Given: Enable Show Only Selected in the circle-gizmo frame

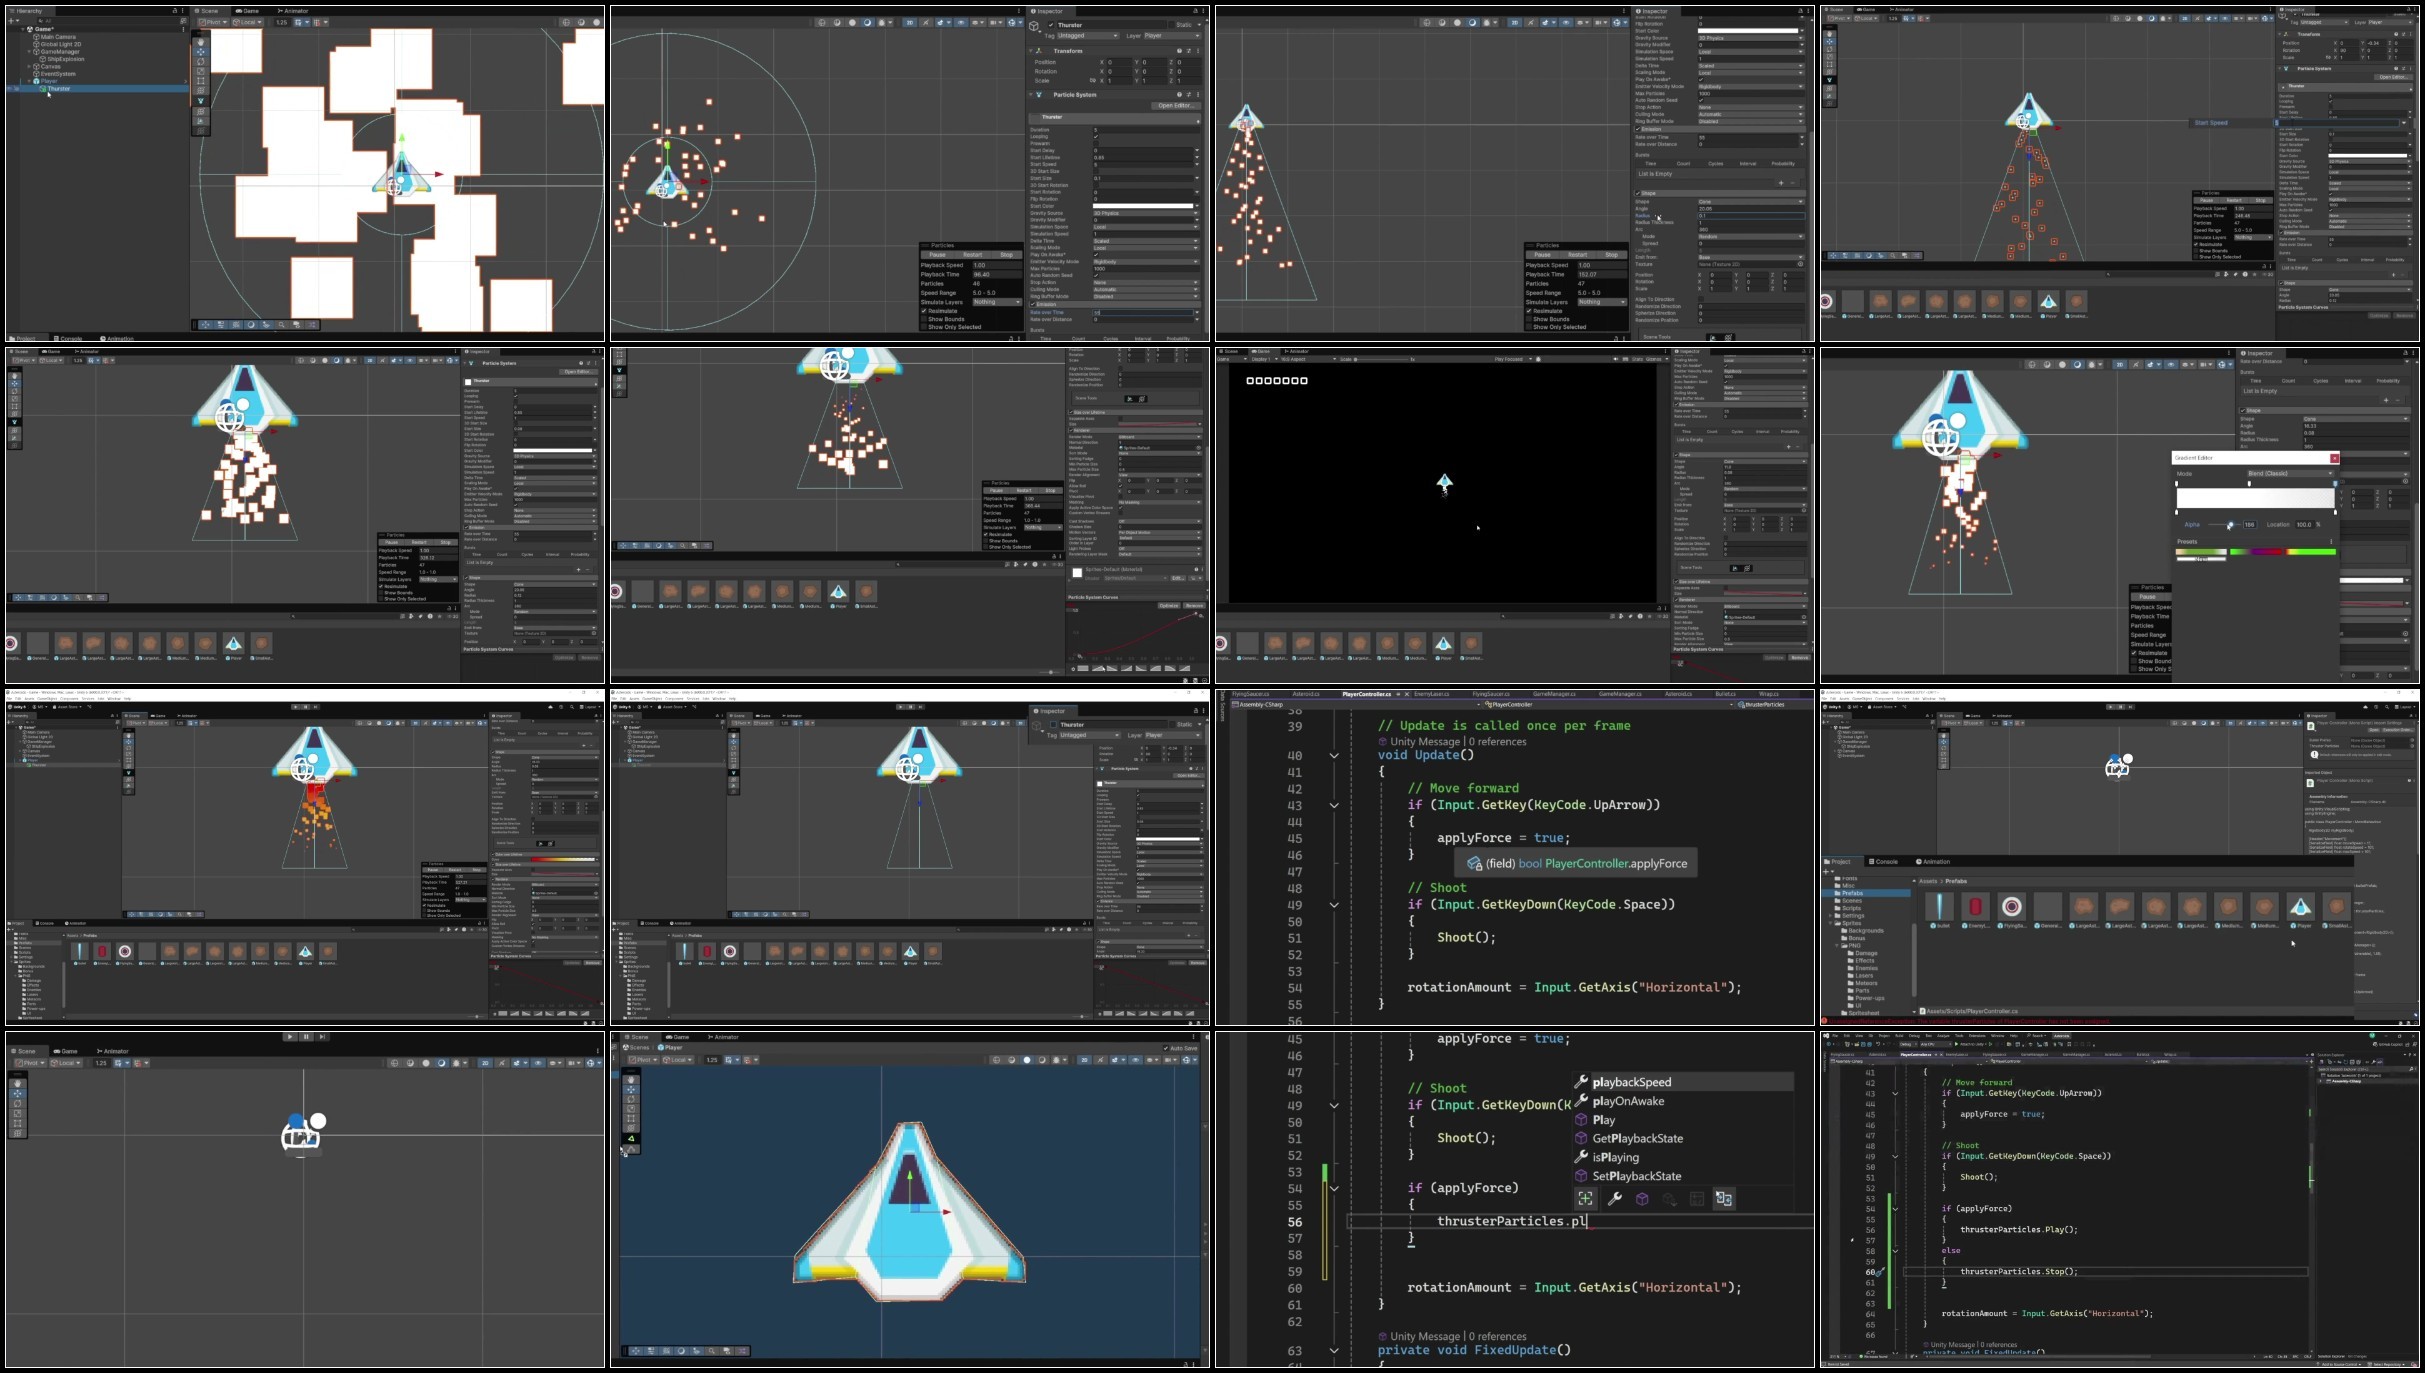Looking at the screenshot, I should click(x=924, y=327).
